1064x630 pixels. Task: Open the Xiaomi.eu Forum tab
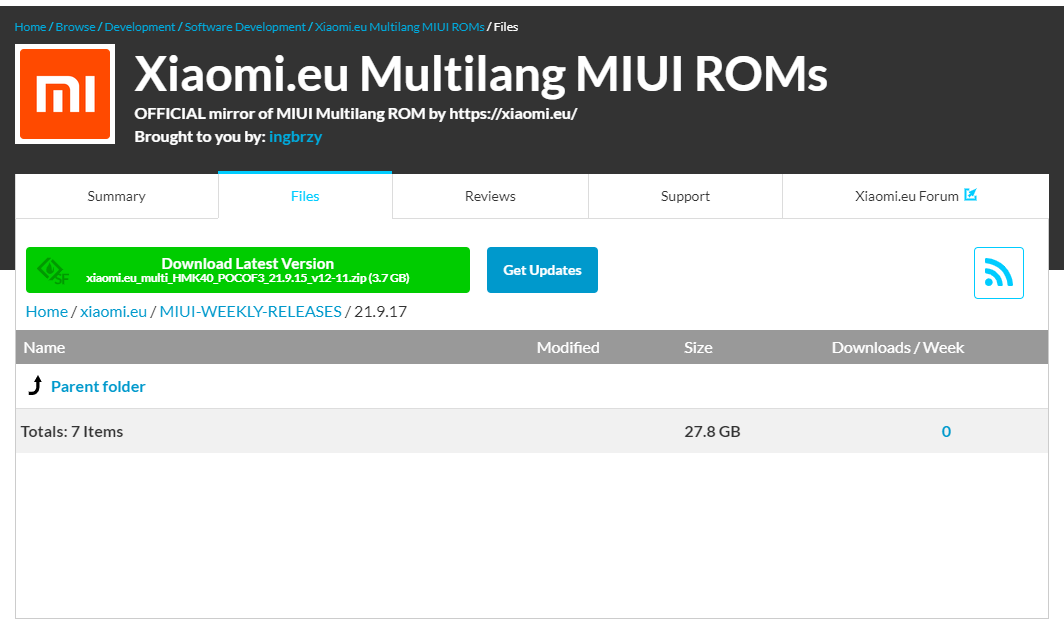(915, 196)
